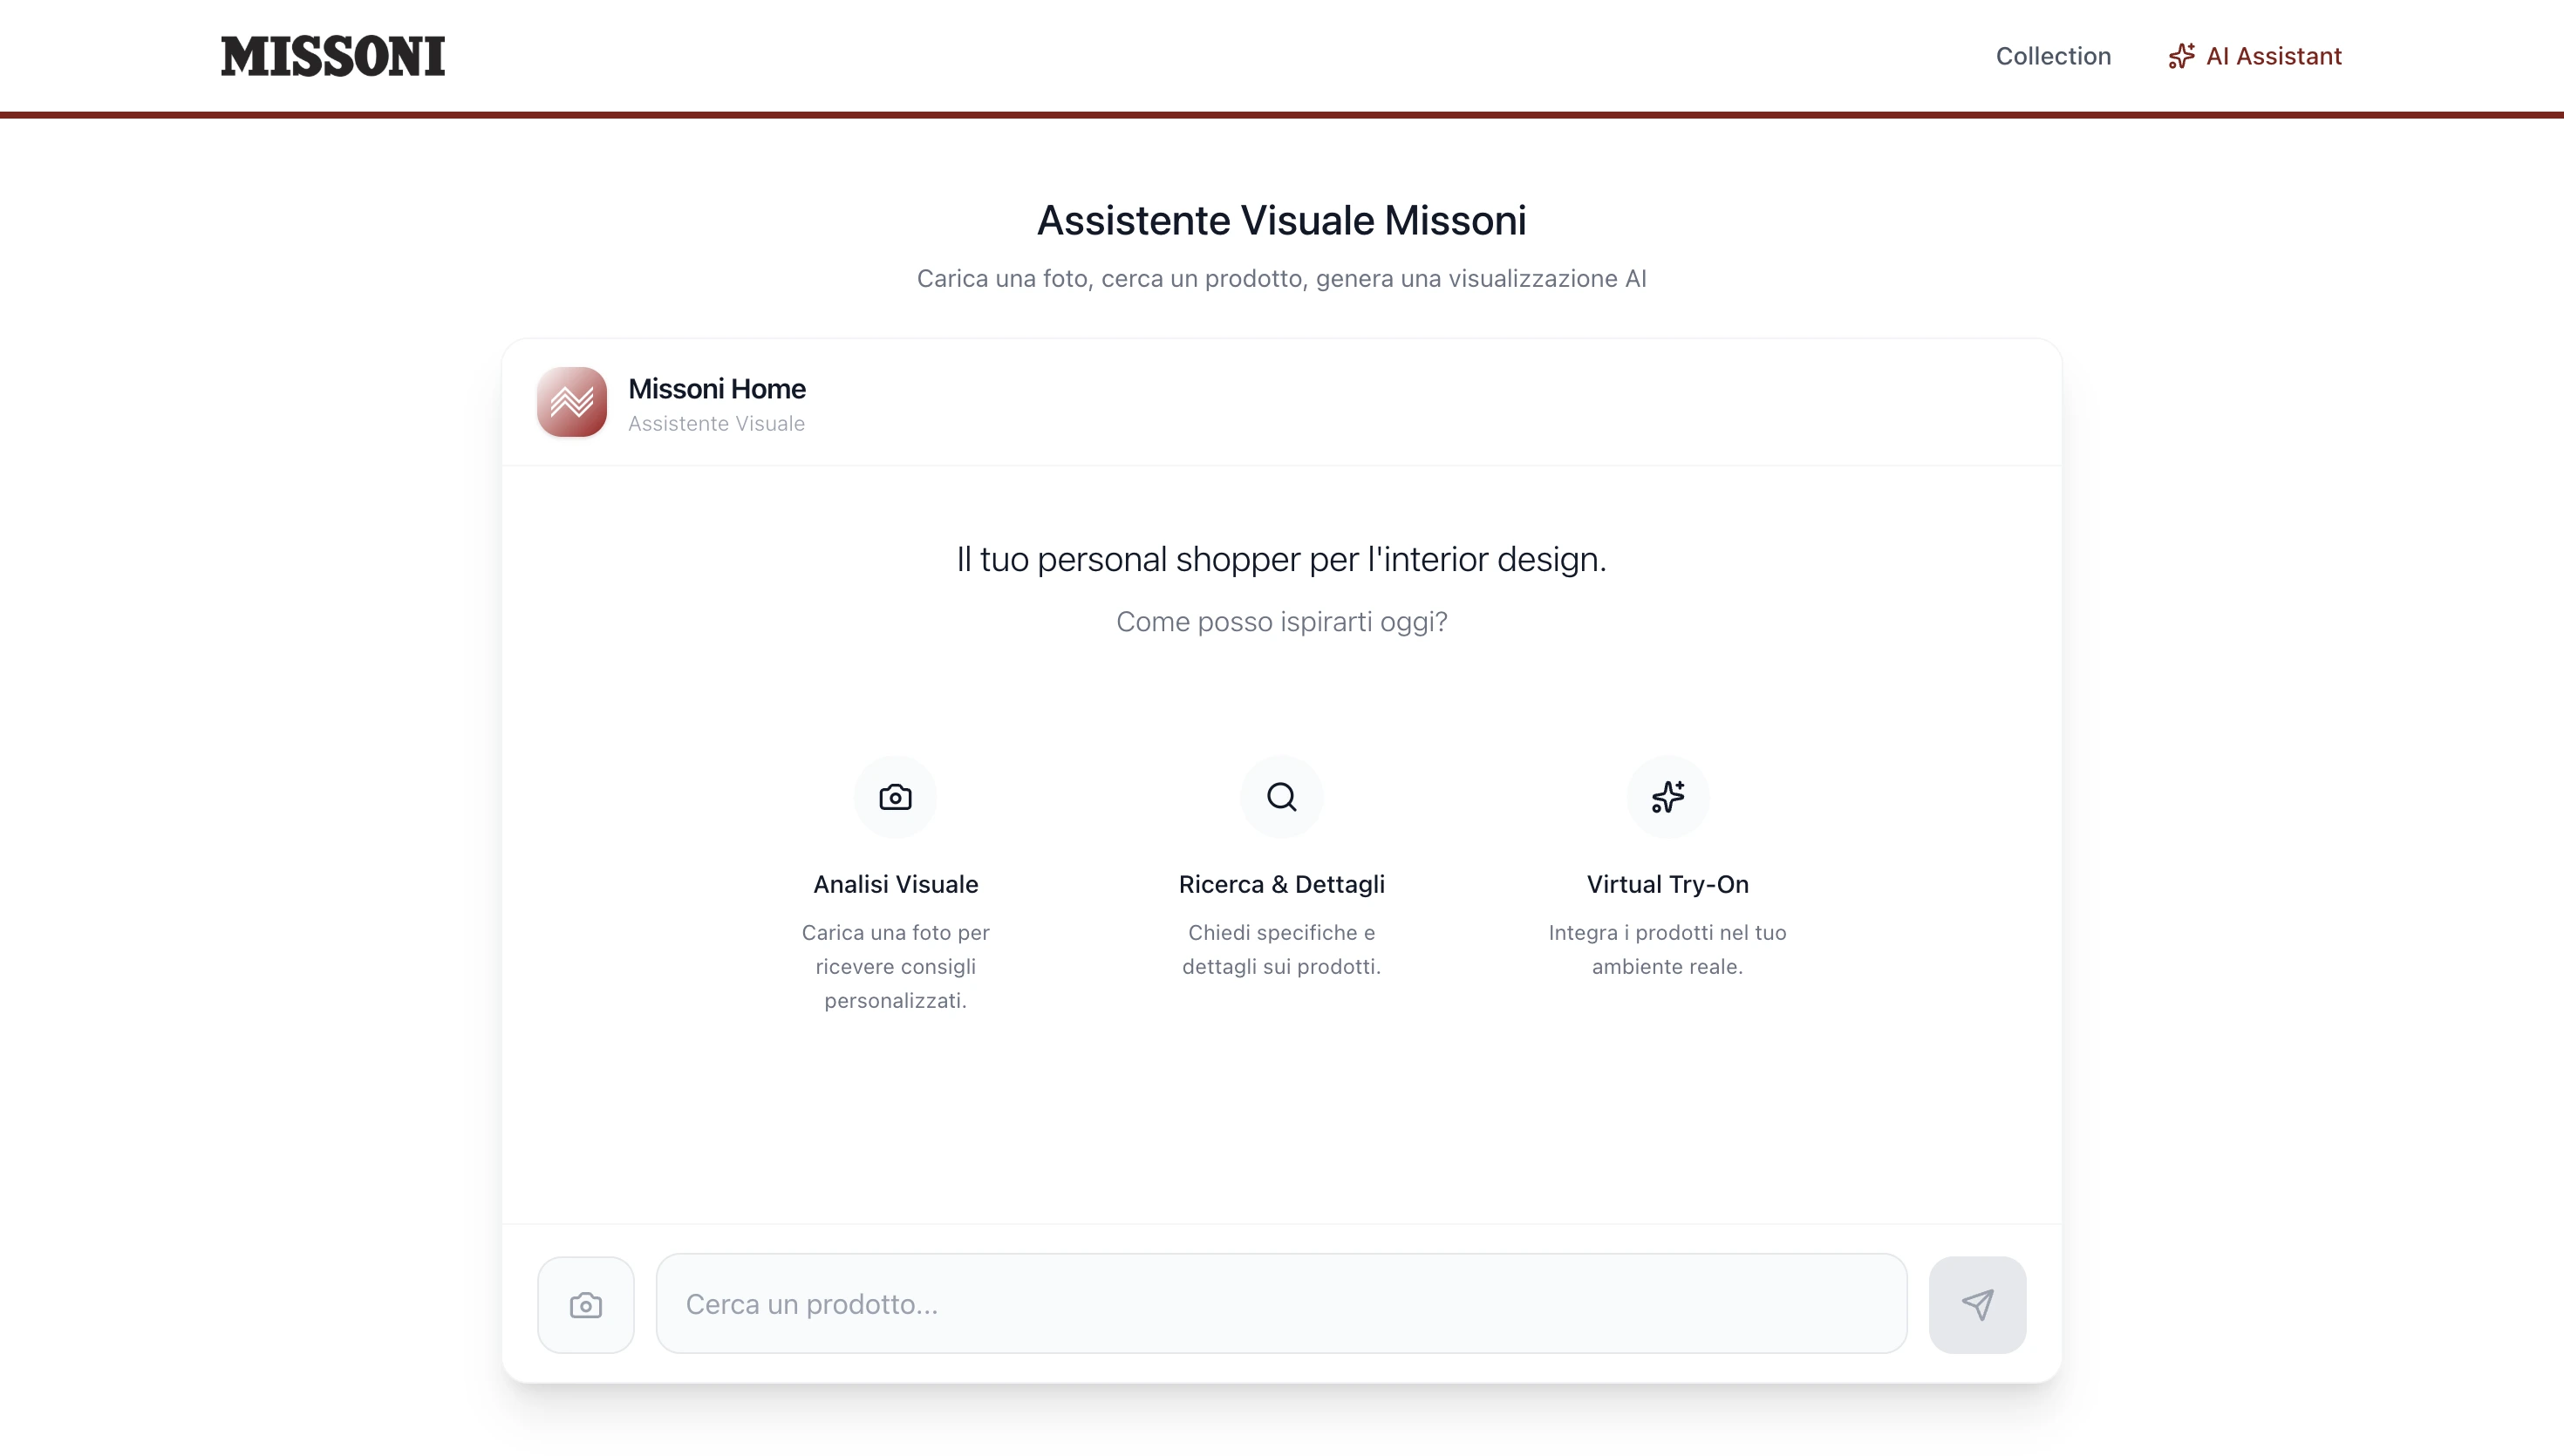Open the Analisi Visuale feature card
Image resolution: width=2564 pixels, height=1456 pixels.
tap(895, 885)
